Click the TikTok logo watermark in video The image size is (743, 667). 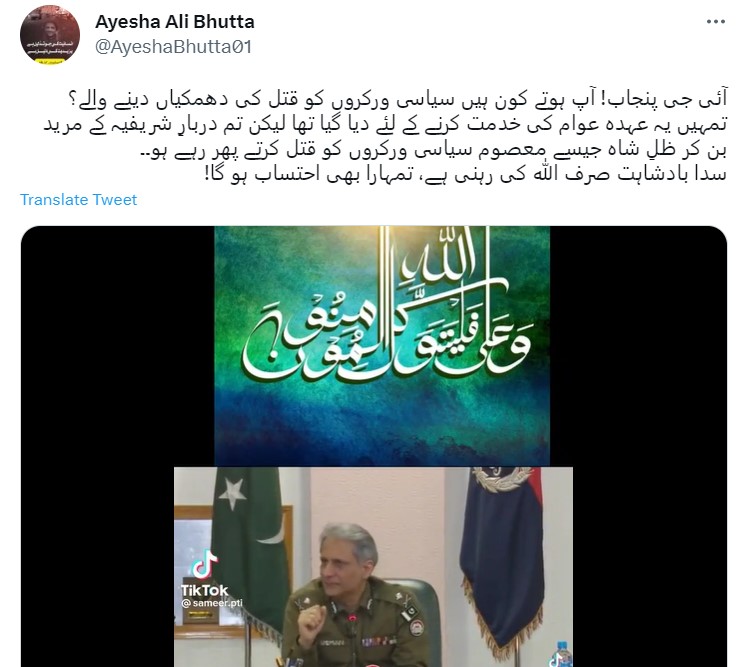pos(205,565)
